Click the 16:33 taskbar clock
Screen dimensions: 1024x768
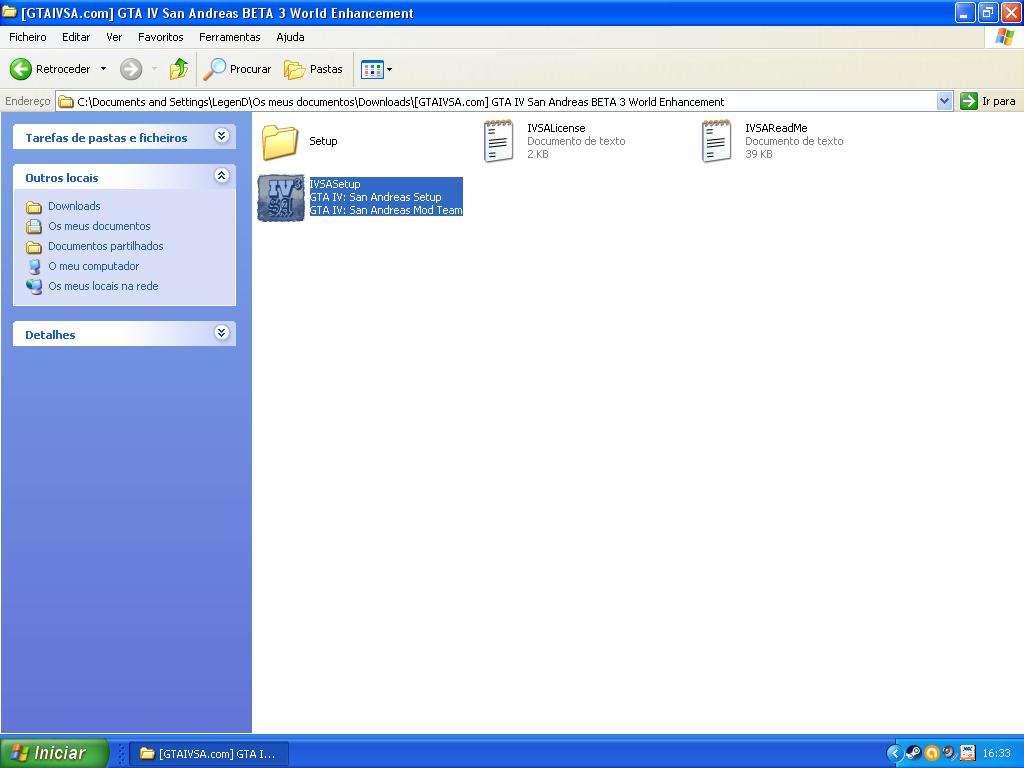coord(997,754)
